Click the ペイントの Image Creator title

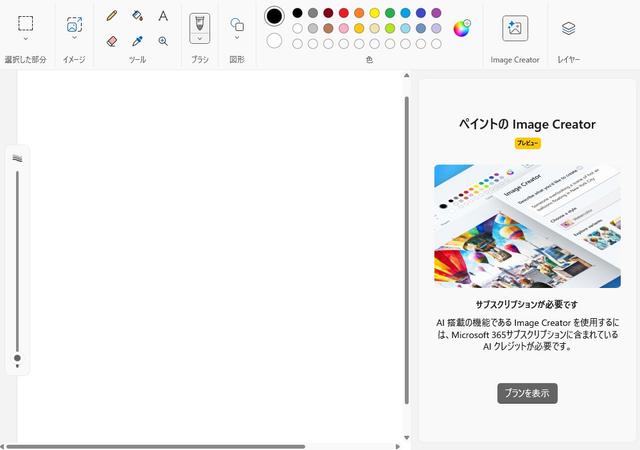click(527, 124)
